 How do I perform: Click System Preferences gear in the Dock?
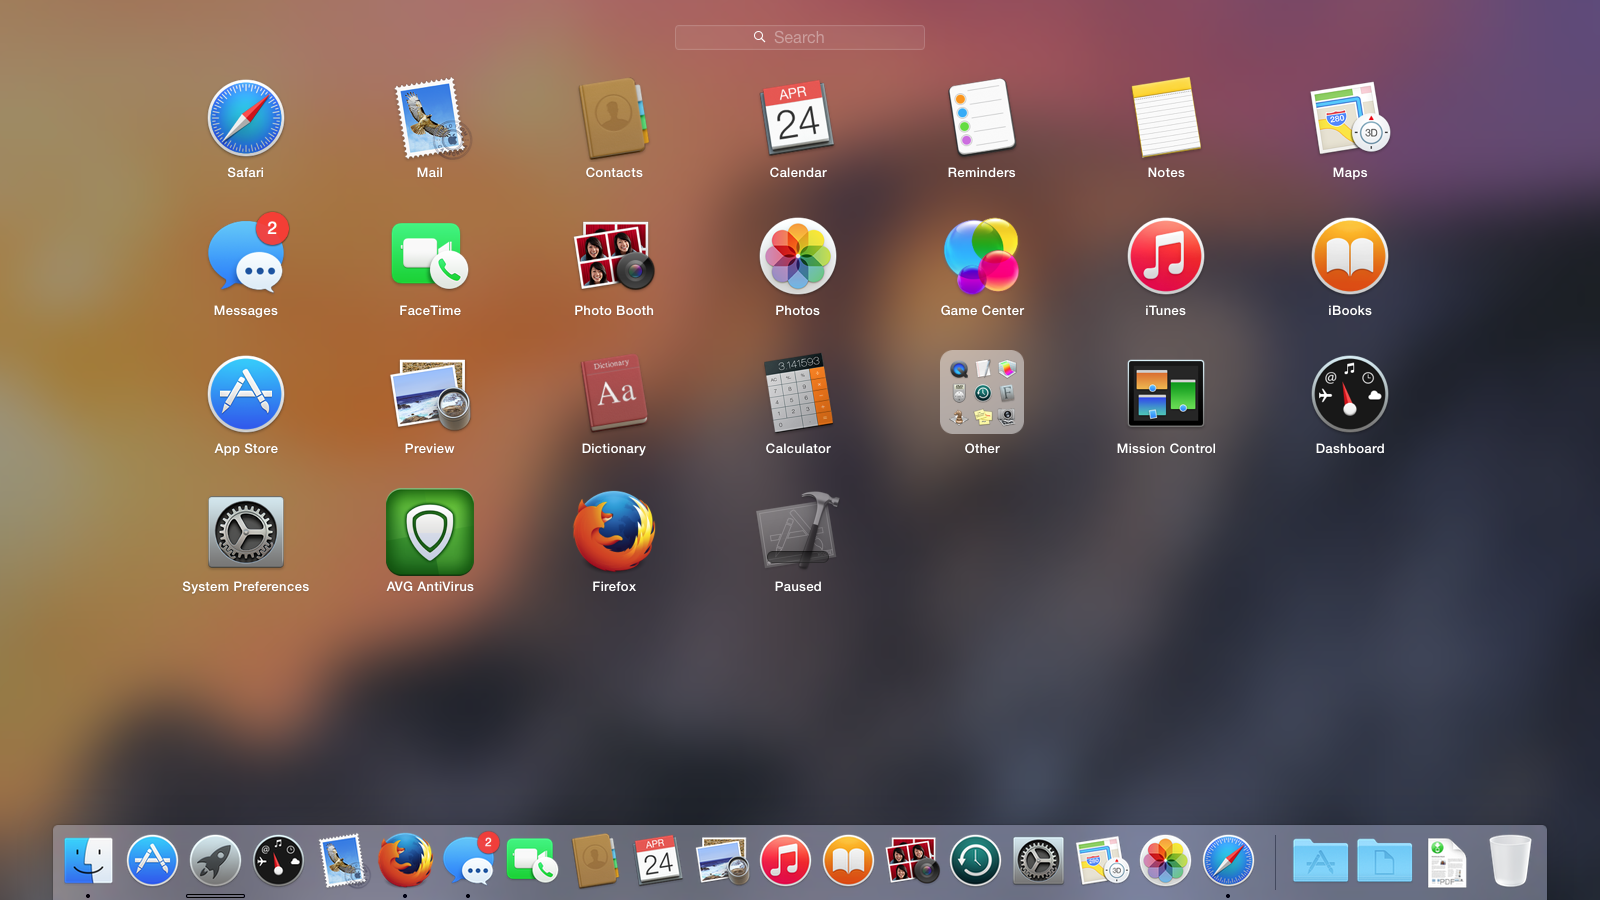(x=1038, y=861)
